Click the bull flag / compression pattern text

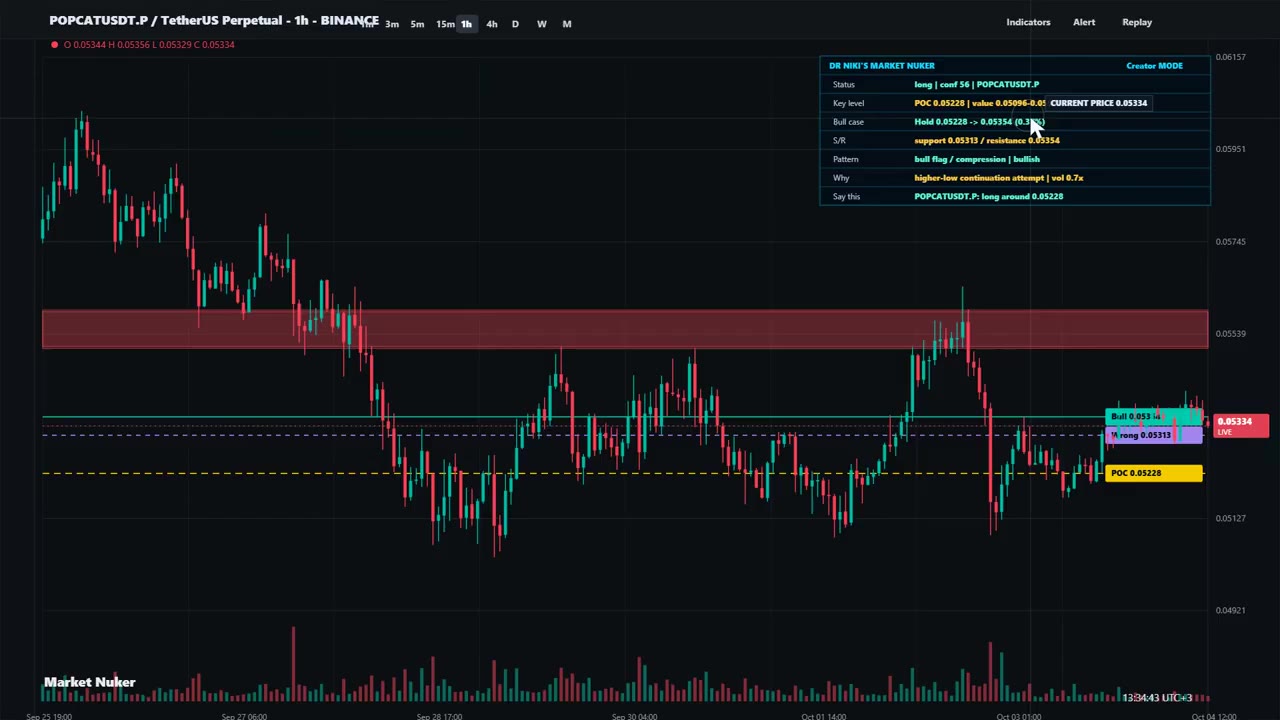976,159
